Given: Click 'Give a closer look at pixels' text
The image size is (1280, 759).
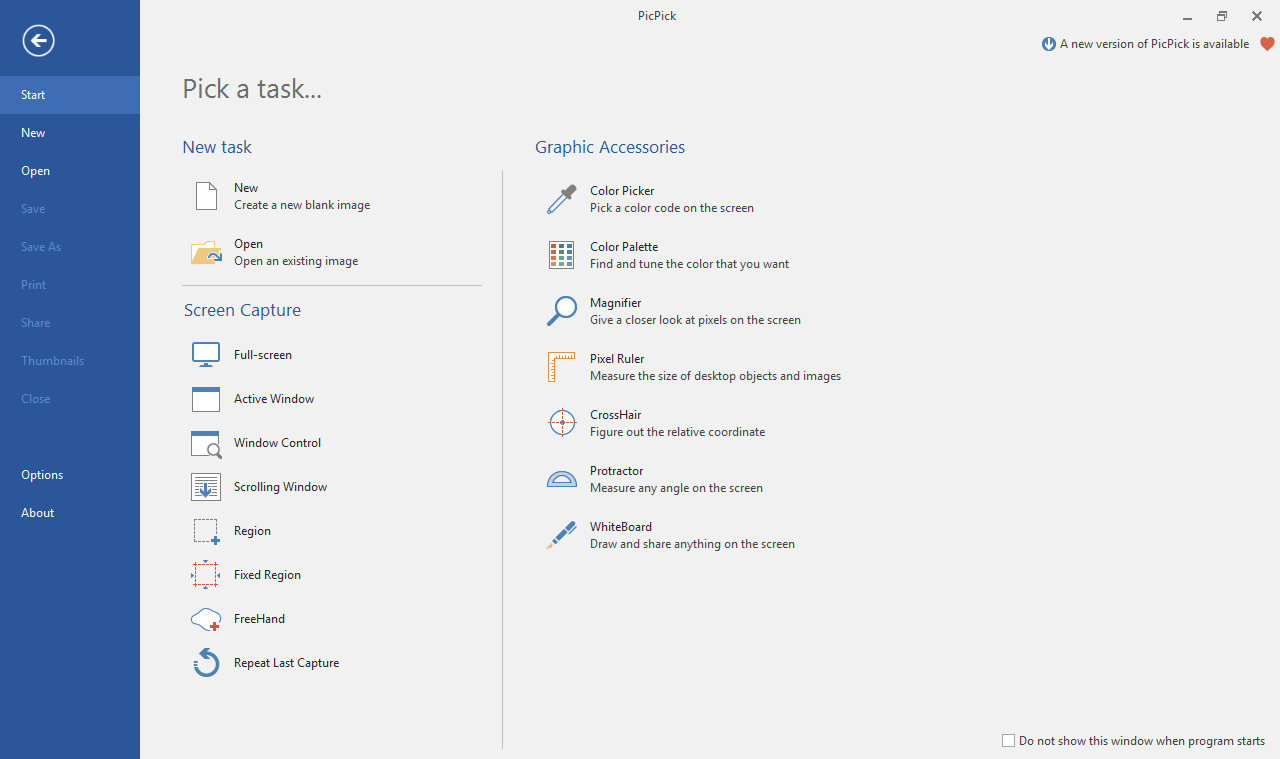Looking at the screenshot, I should 696,320.
